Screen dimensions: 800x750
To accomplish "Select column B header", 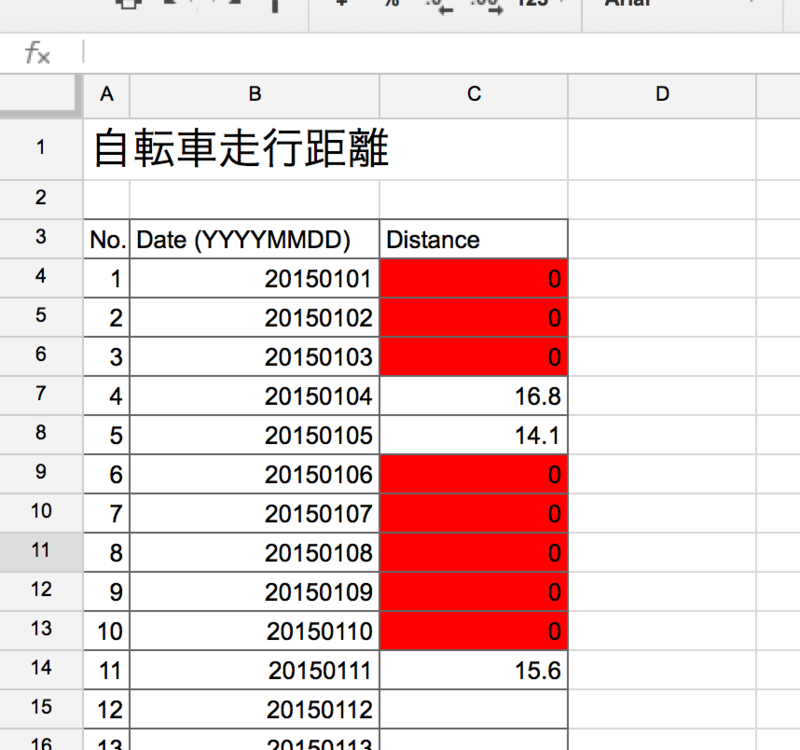I will [255, 95].
